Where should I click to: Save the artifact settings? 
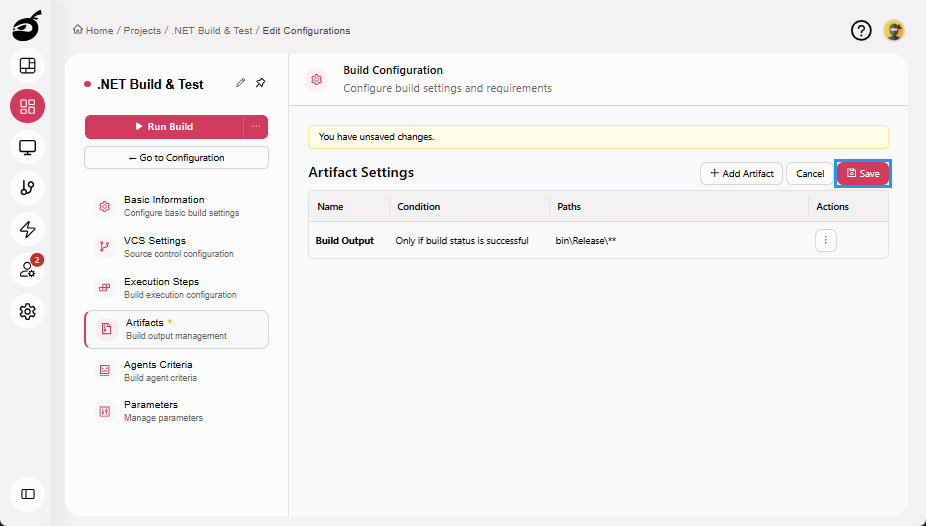coord(863,174)
